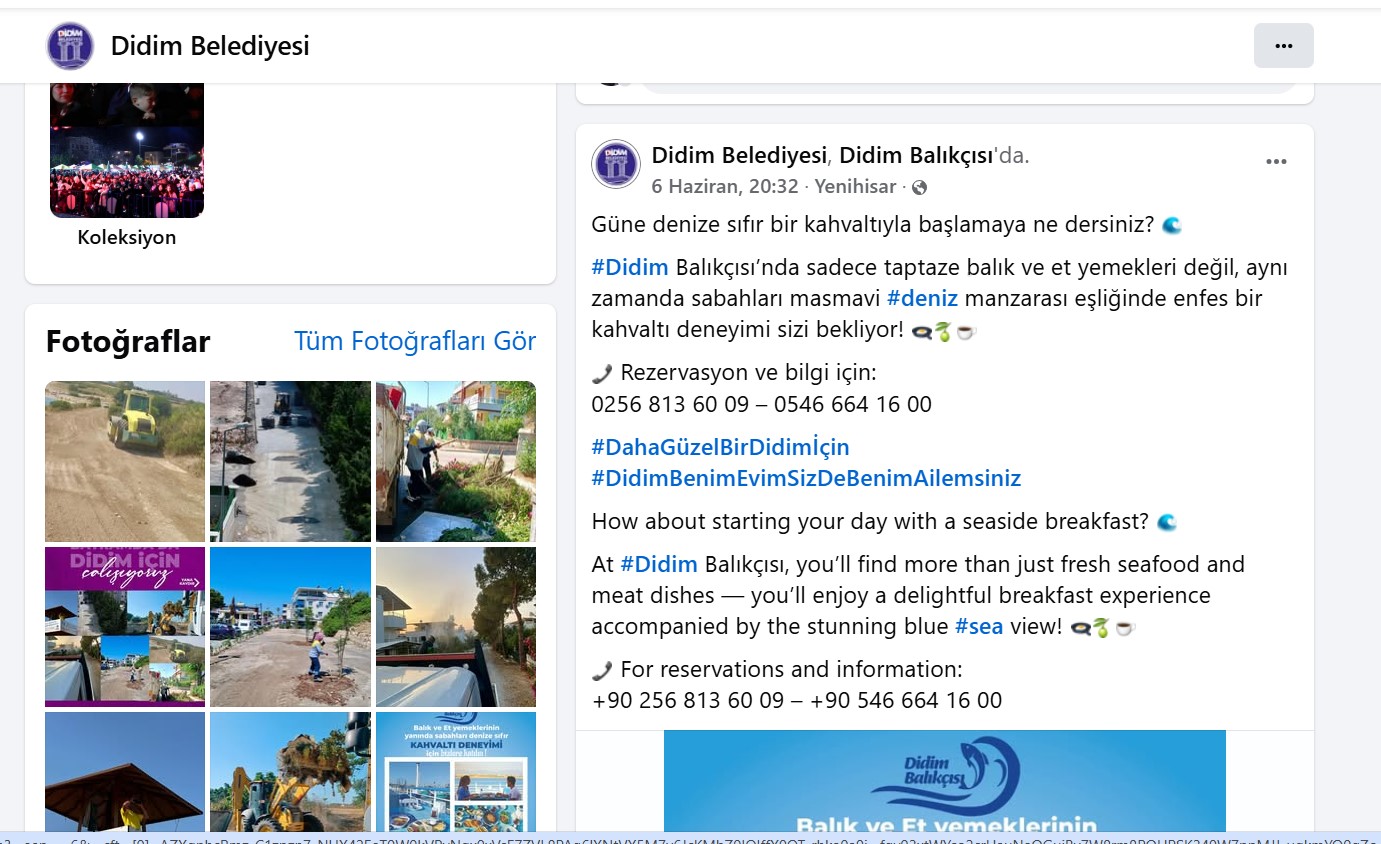1381x844 pixels.
Task: Open the Didim Balıkçısı post image banner
Action: [x=945, y=781]
